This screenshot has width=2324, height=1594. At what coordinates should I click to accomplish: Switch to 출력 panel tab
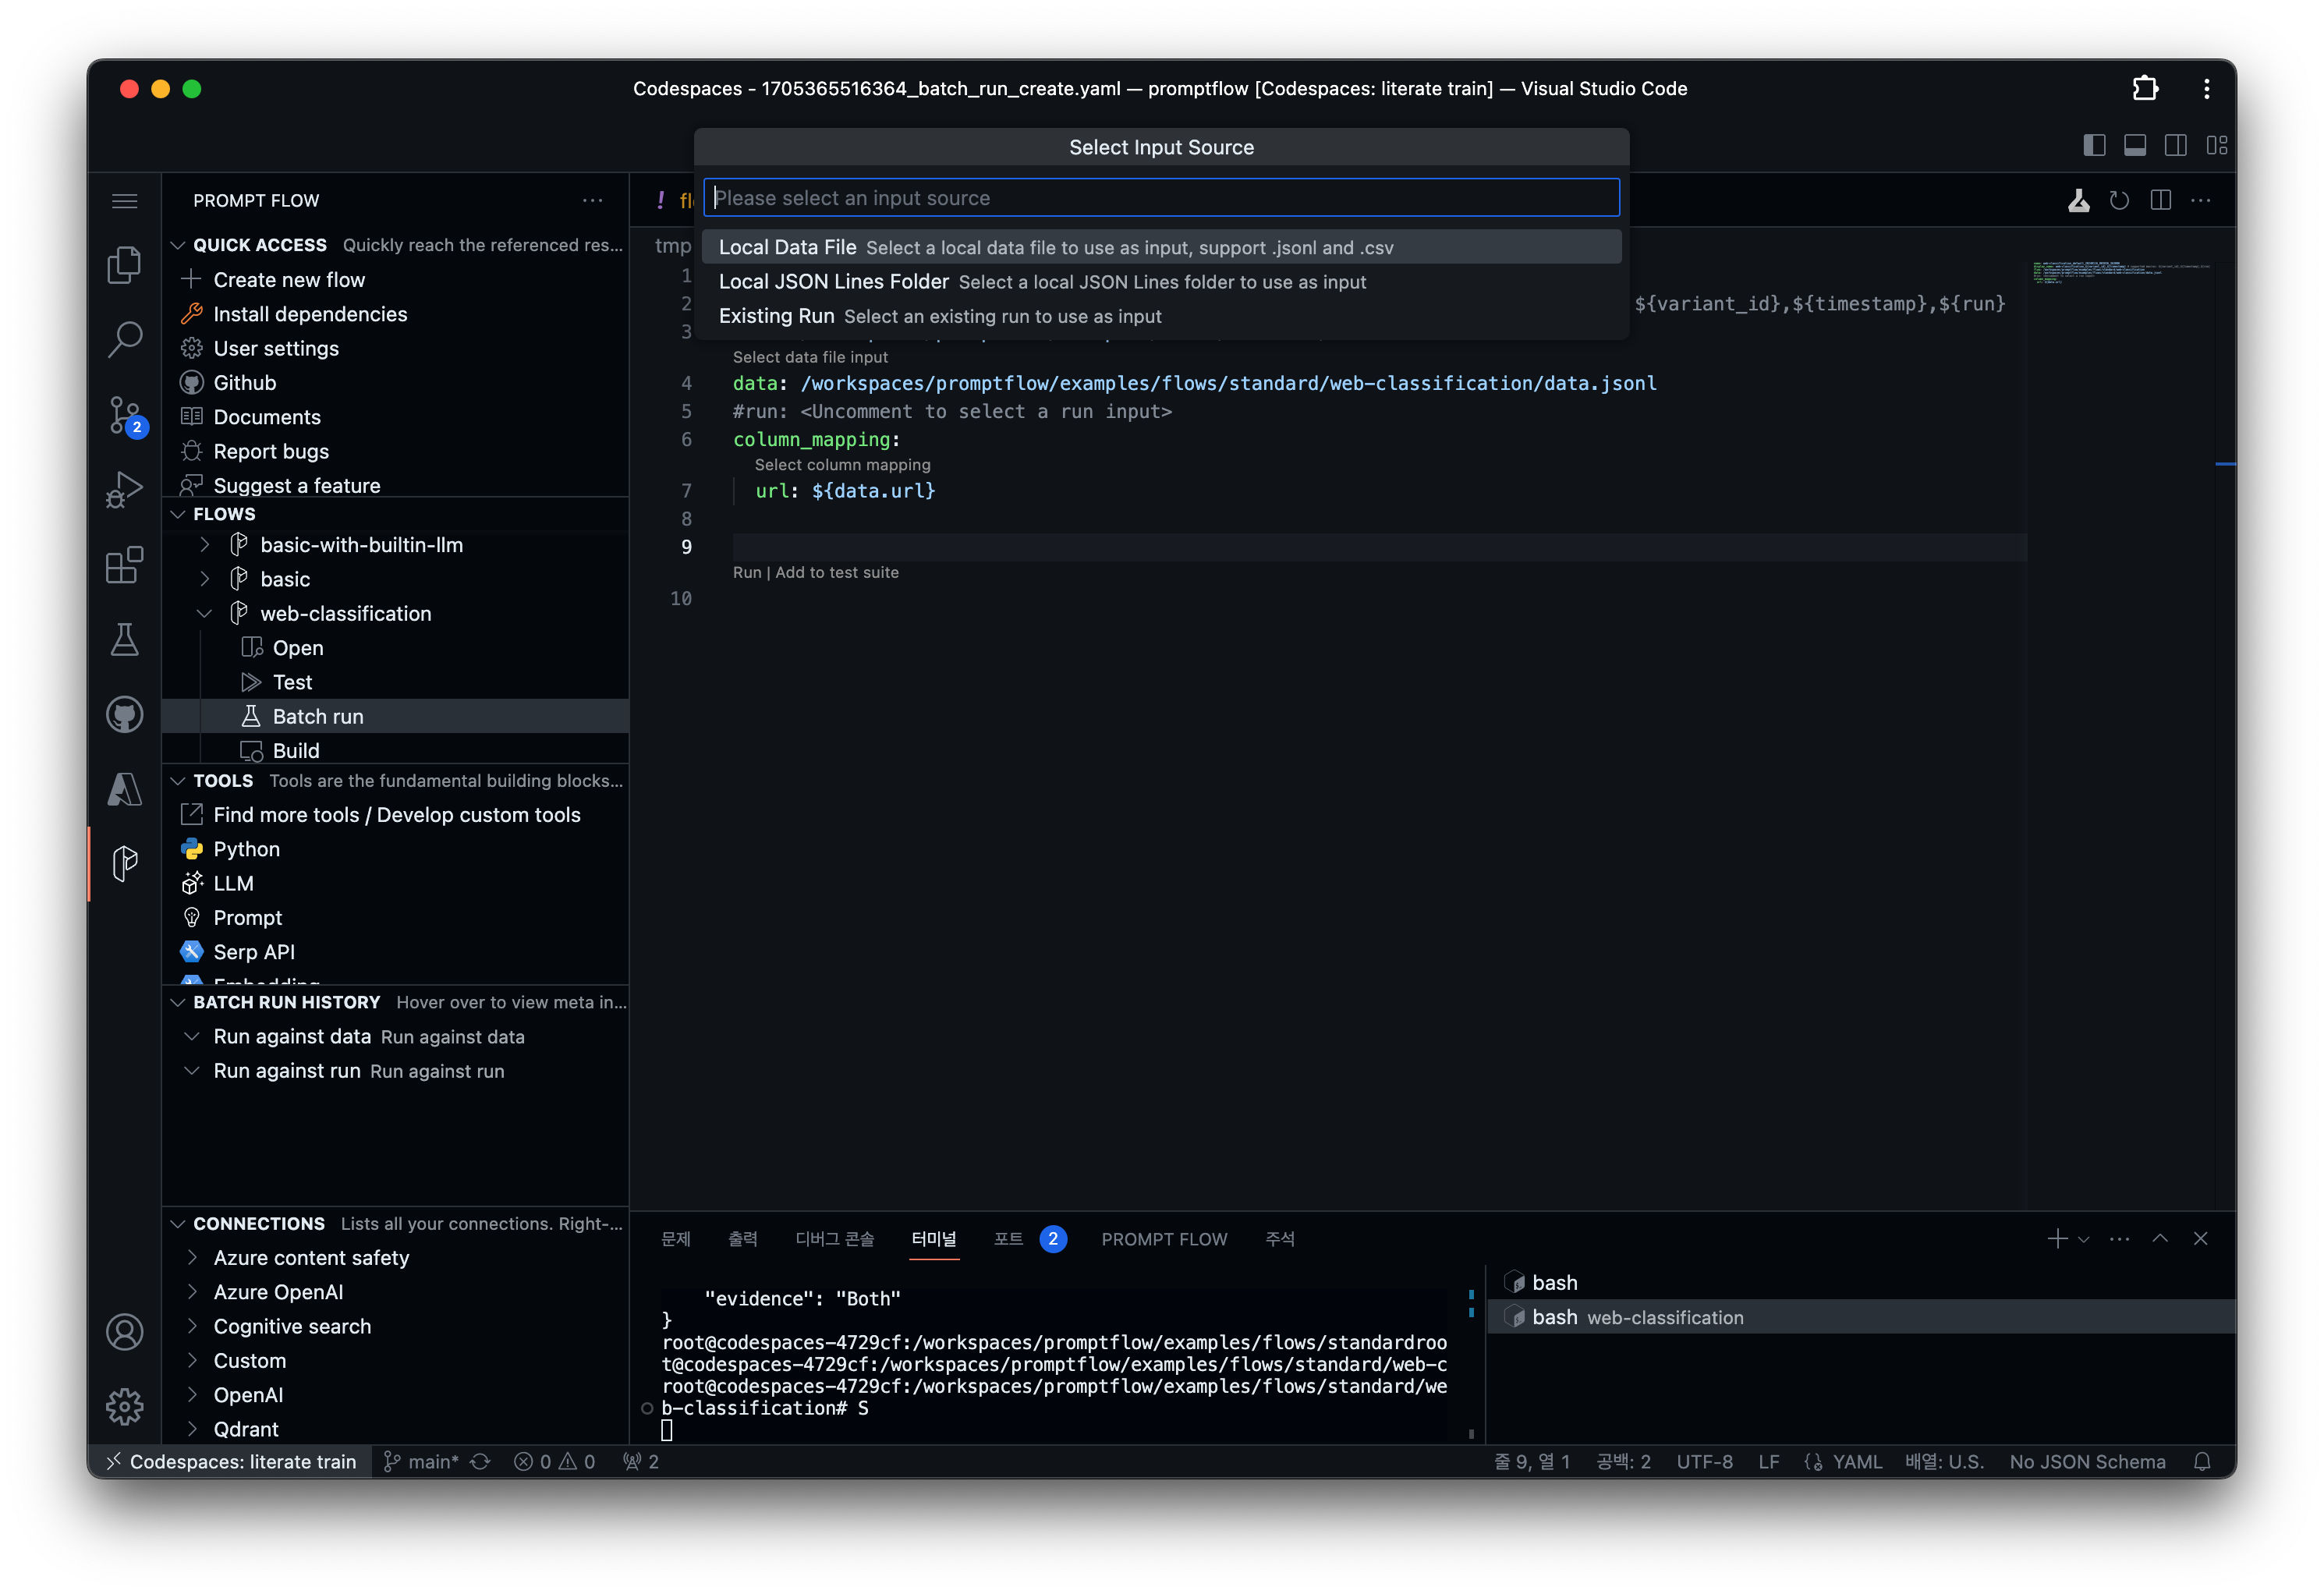click(742, 1239)
